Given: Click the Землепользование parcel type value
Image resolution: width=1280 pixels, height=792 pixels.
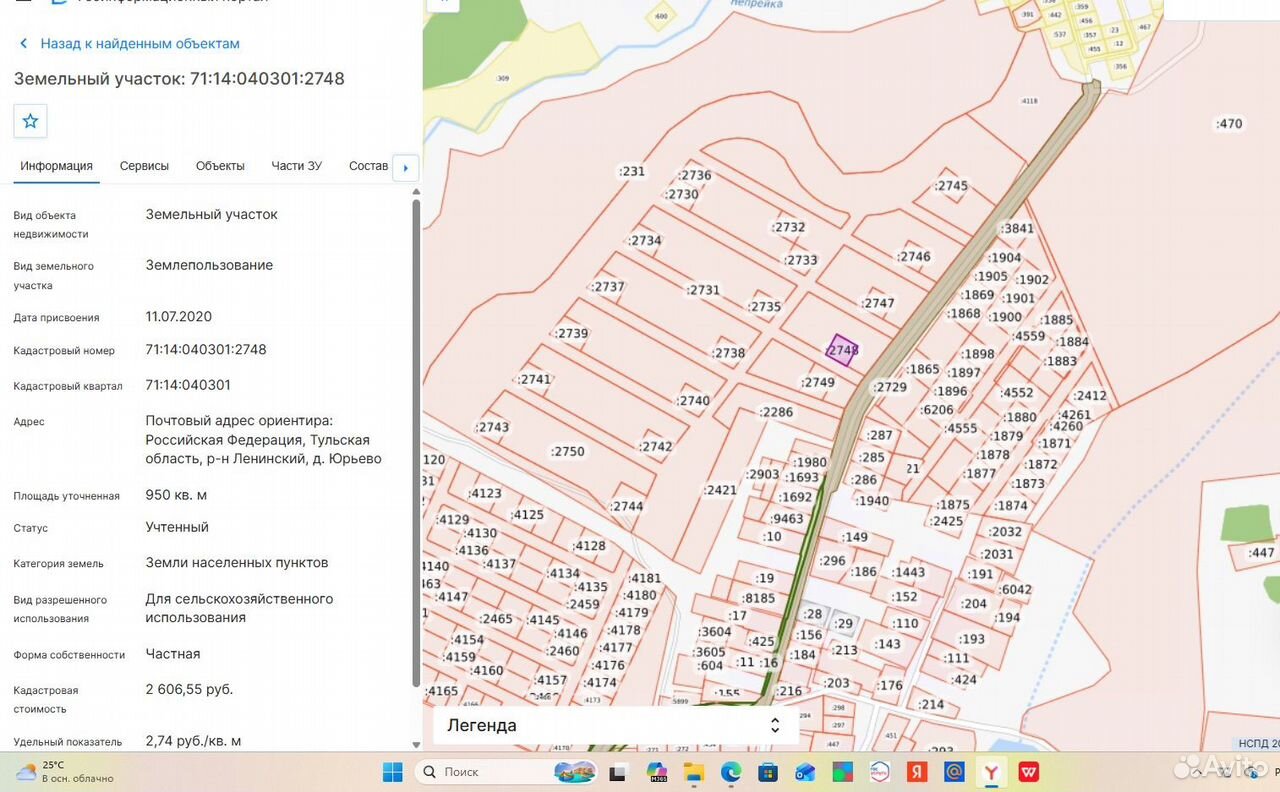Looking at the screenshot, I should coord(209,265).
